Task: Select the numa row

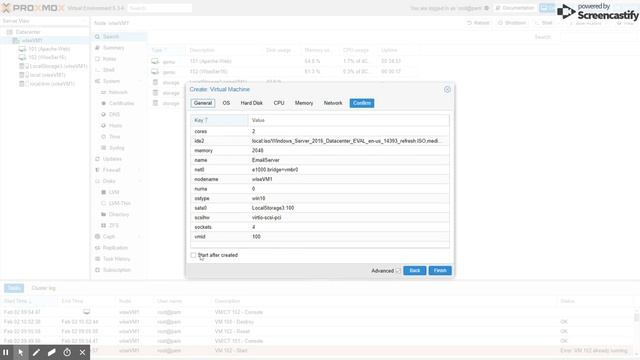Action: (x=320, y=189)
